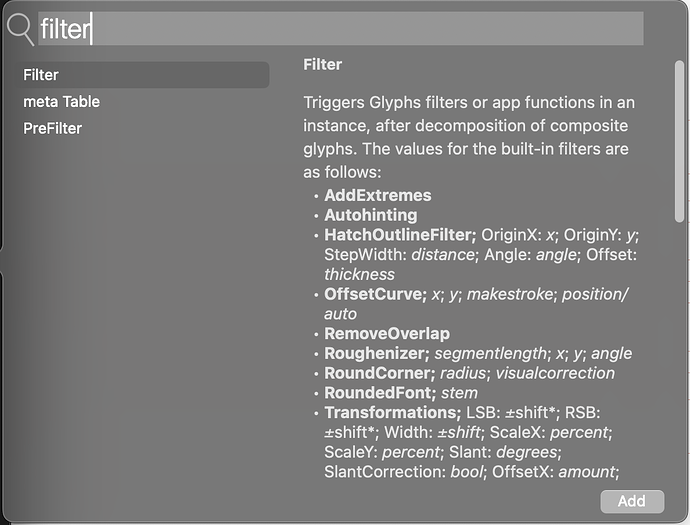Choose the PreFilter entry in the list
Viewport: 690px width, 525px height.
53,128
